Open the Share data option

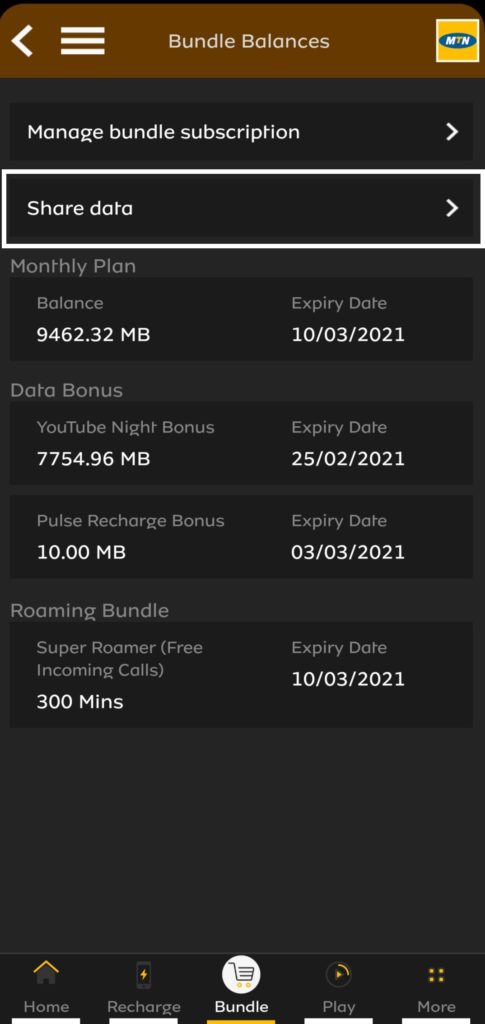(x=242, y=208)
